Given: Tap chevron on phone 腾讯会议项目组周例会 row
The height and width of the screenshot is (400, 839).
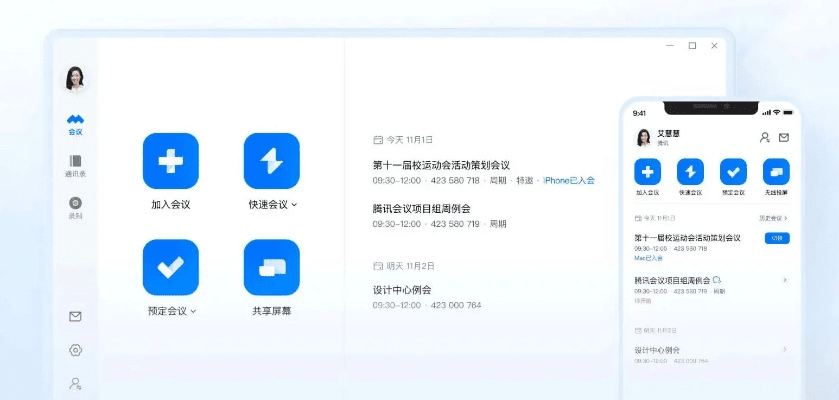Looking at the screenshot, I should coord(785,280).
